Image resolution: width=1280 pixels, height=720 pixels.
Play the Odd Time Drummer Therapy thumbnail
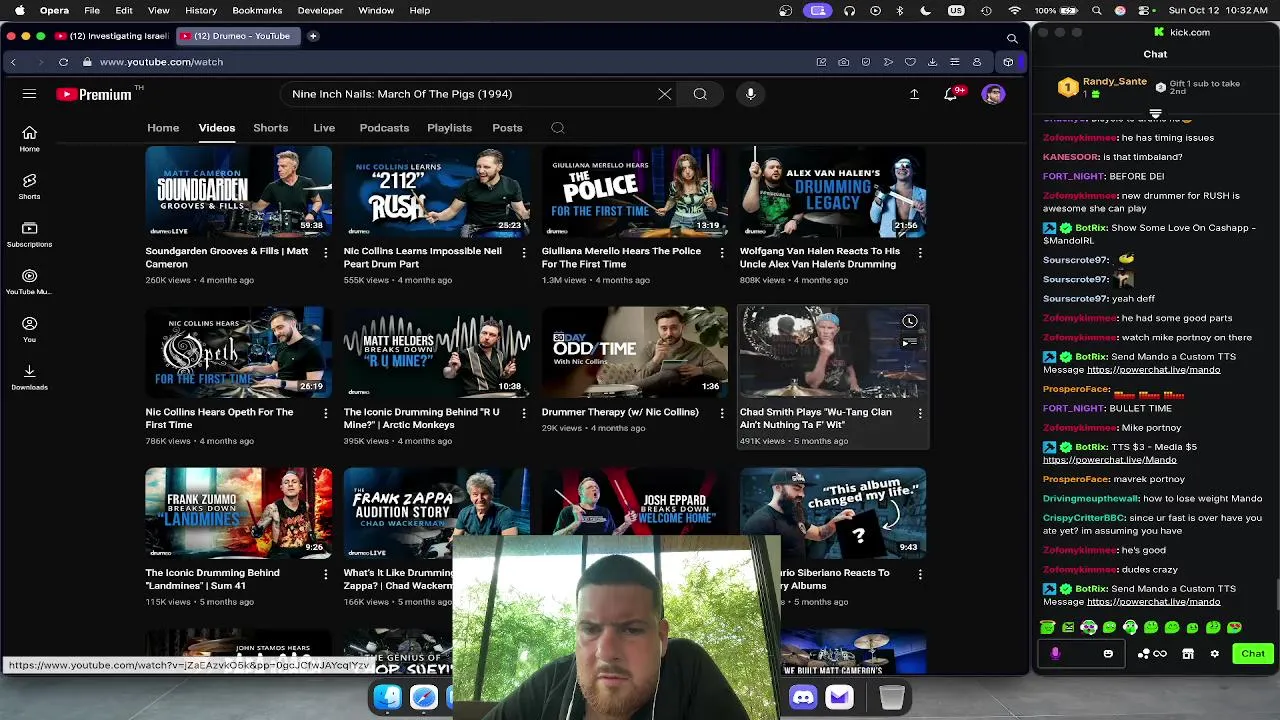[635, 352]
